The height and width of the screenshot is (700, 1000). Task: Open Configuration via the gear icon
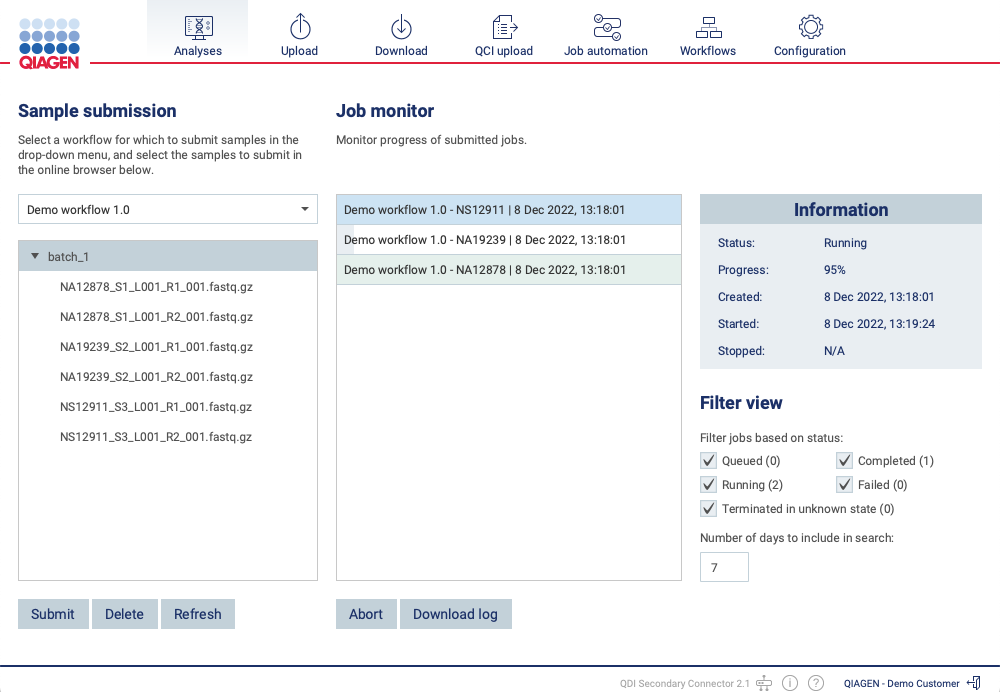(810, 27)
